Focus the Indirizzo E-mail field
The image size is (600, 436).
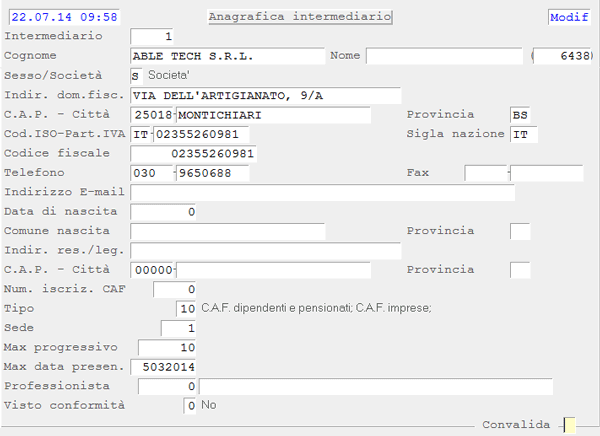tap(322, 192)
